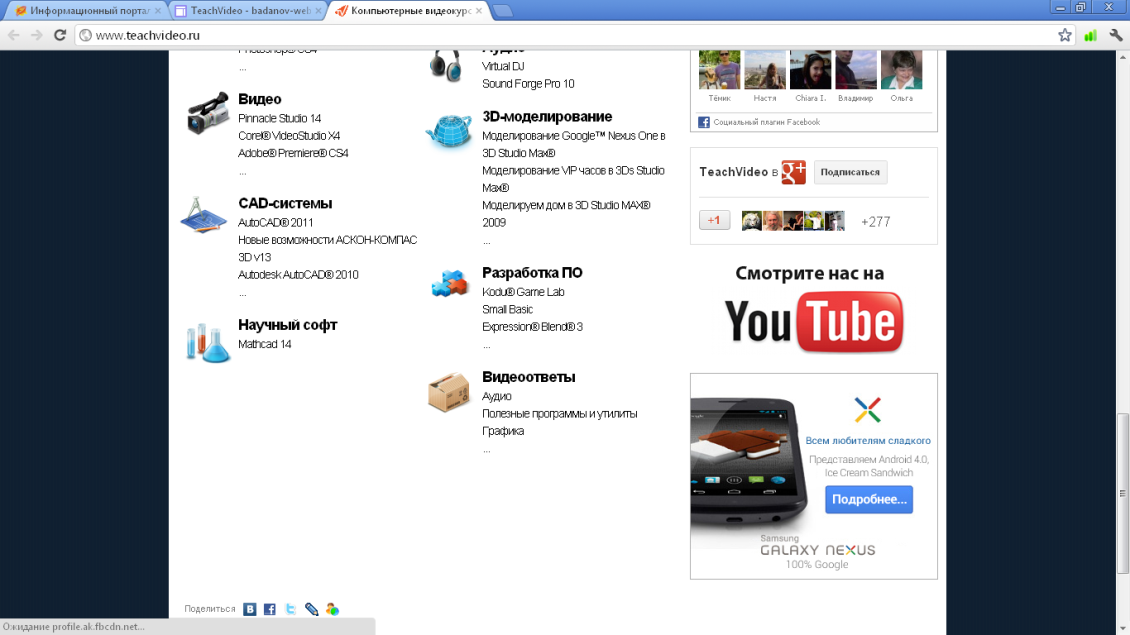Click the Google +1 button

714,221
